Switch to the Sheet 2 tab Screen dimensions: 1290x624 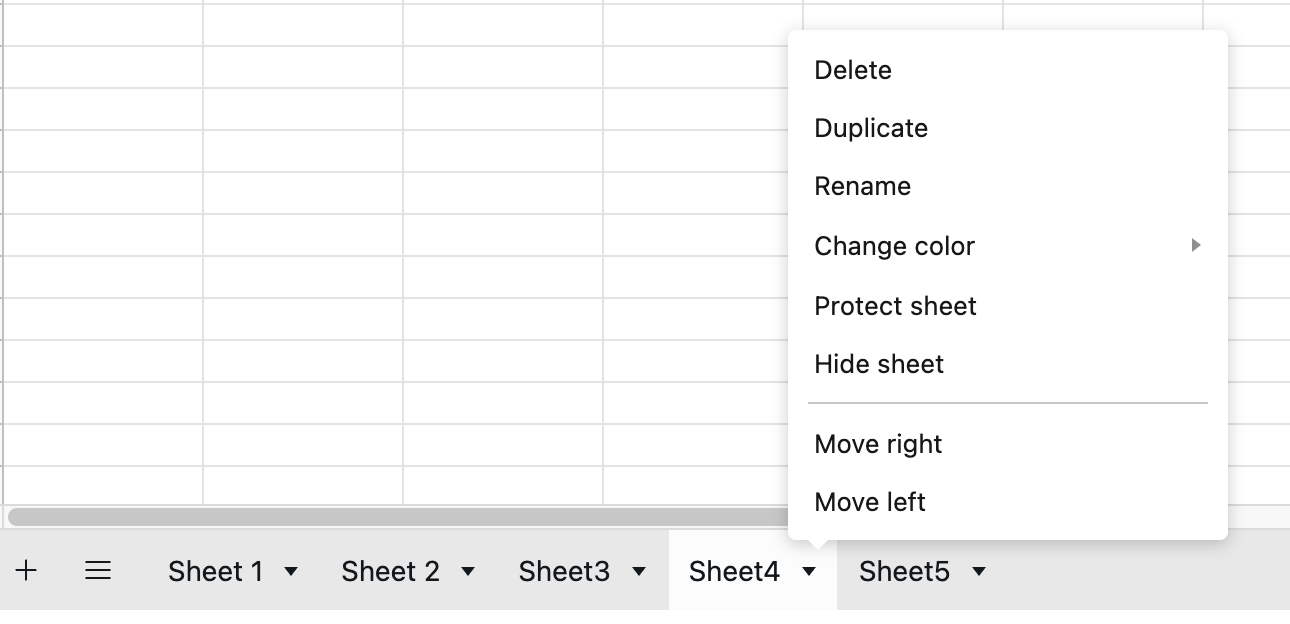(x=390, y=571)
